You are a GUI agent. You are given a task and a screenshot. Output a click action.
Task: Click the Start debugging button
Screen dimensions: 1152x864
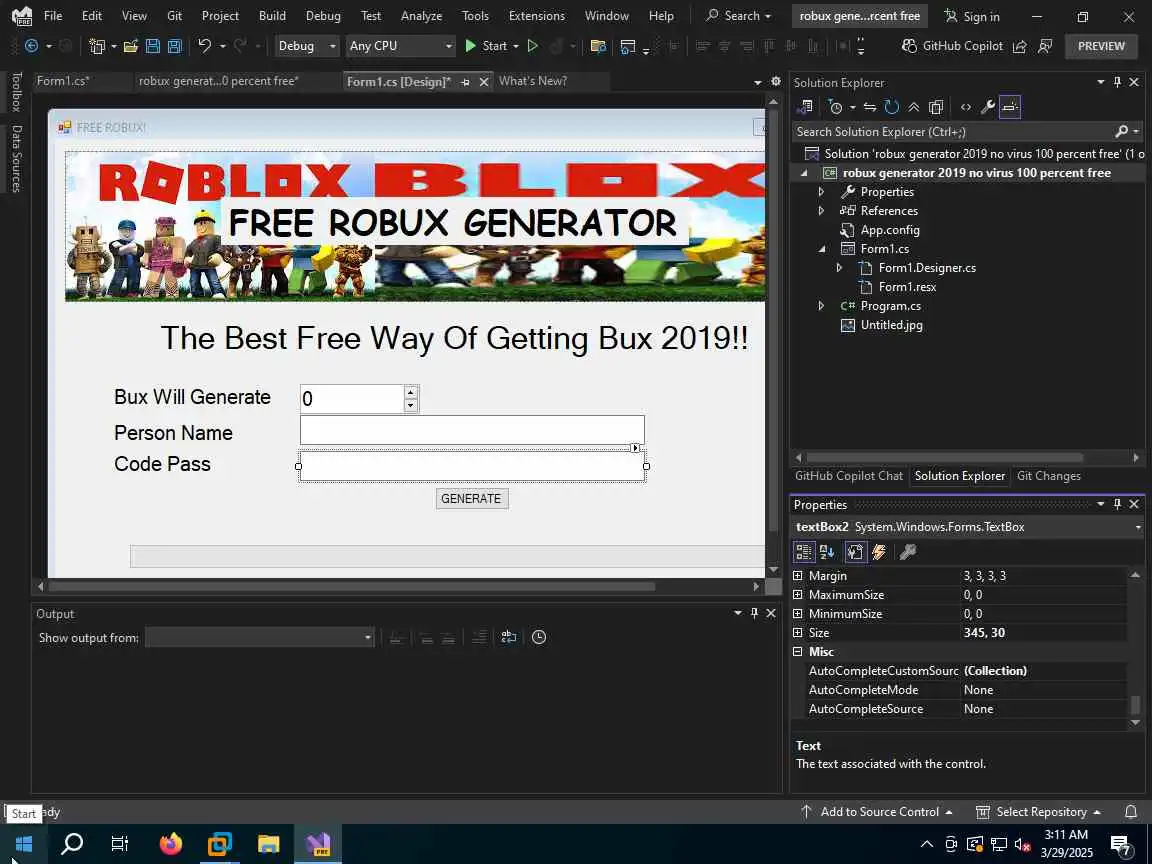pos(487,46)
